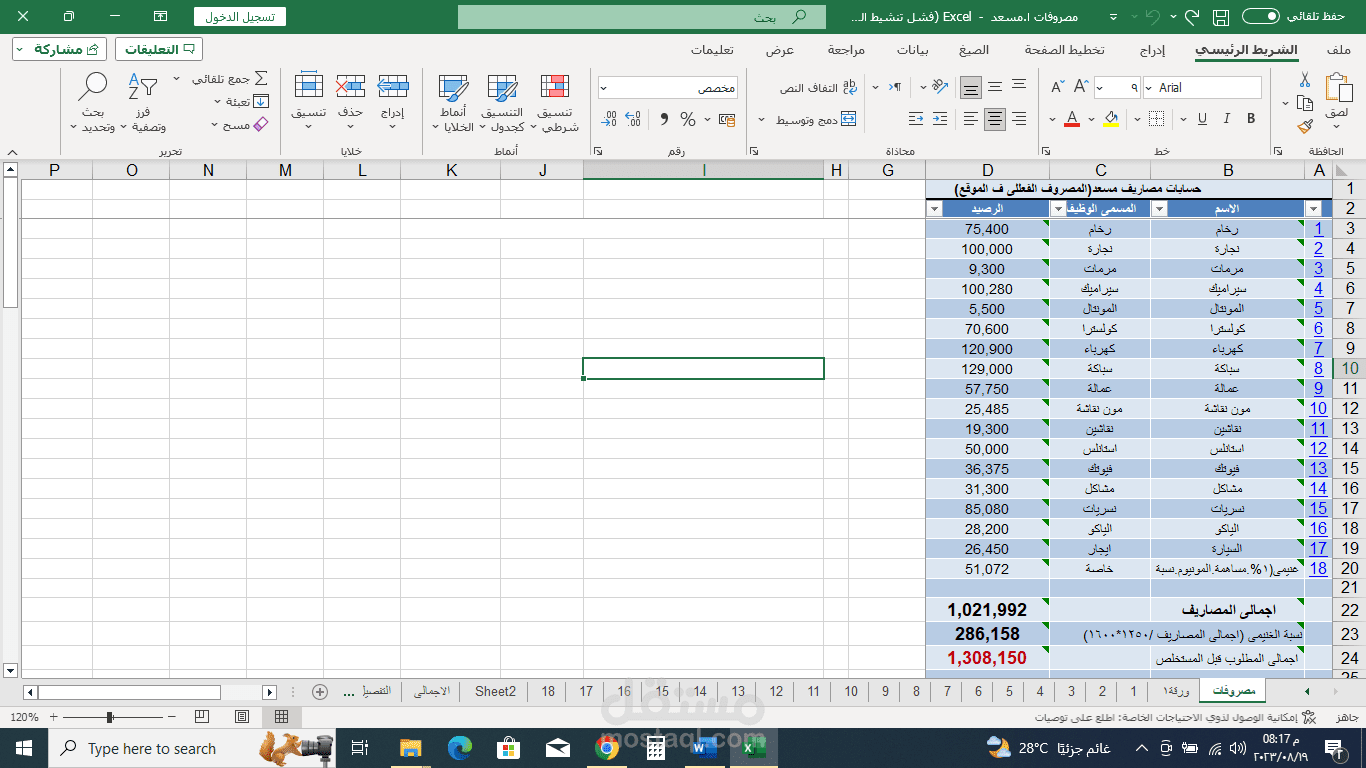
Task: Open the المسمى الوظيفي filter dropdown
Action: click(1058, 209)
